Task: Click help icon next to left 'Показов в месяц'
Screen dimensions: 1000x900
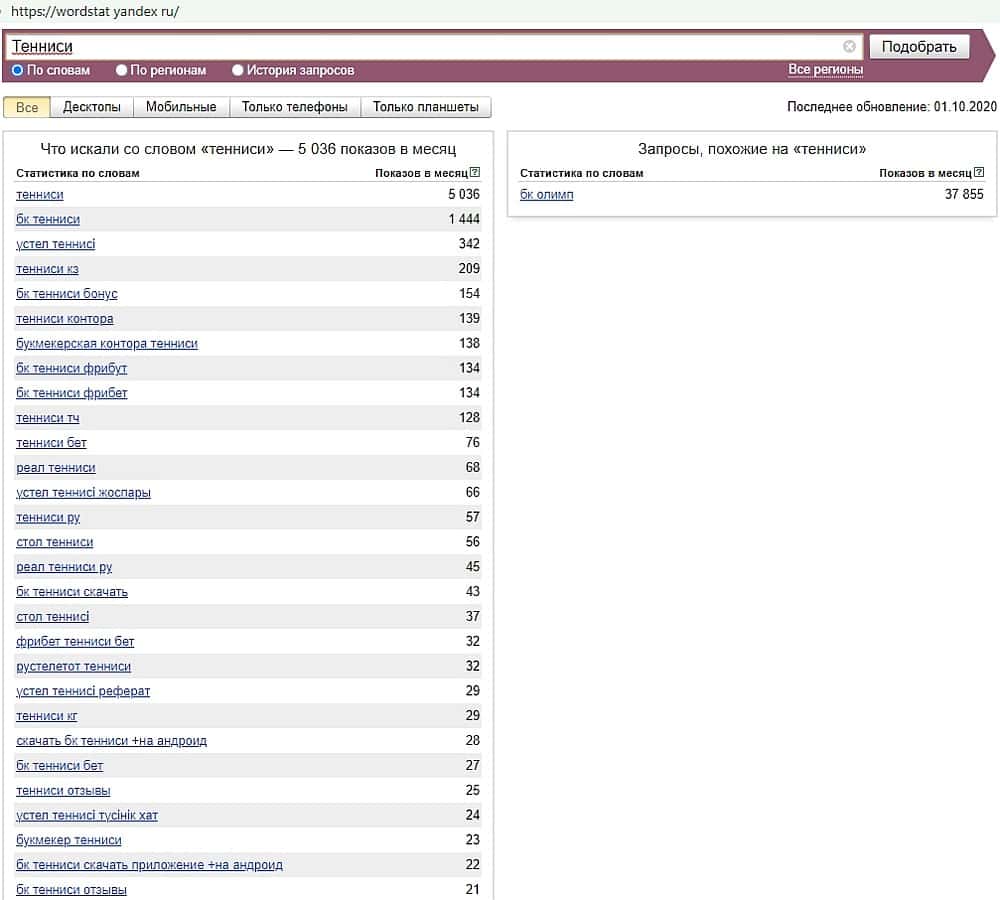Action: point(475,173)
